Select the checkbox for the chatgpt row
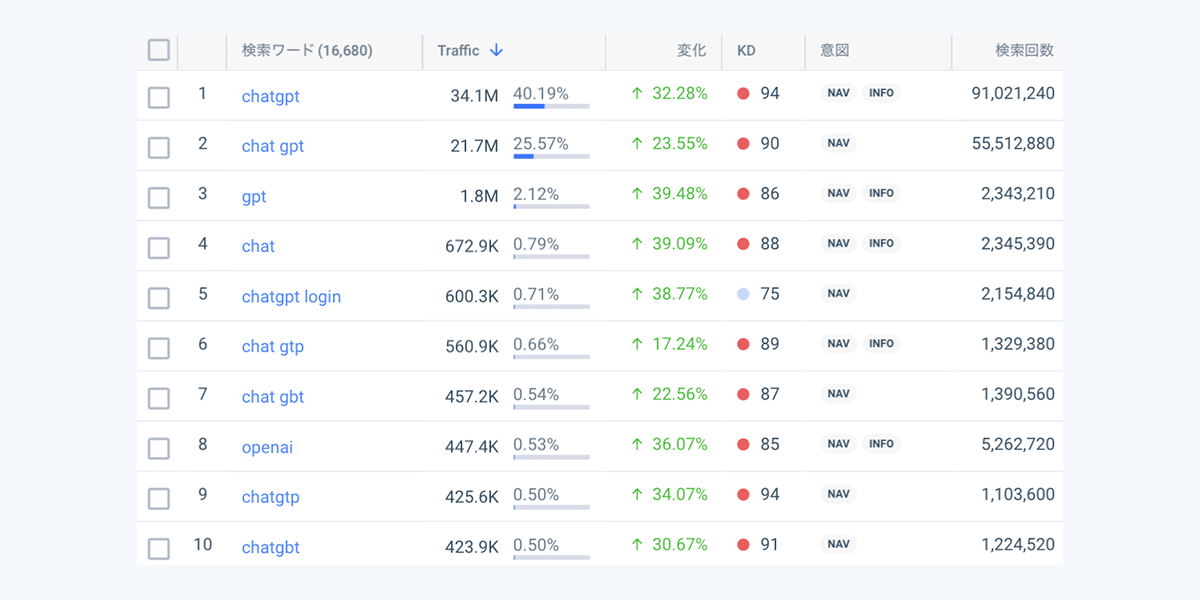This screenshot has height=600, width=1200. click(159, 97)
